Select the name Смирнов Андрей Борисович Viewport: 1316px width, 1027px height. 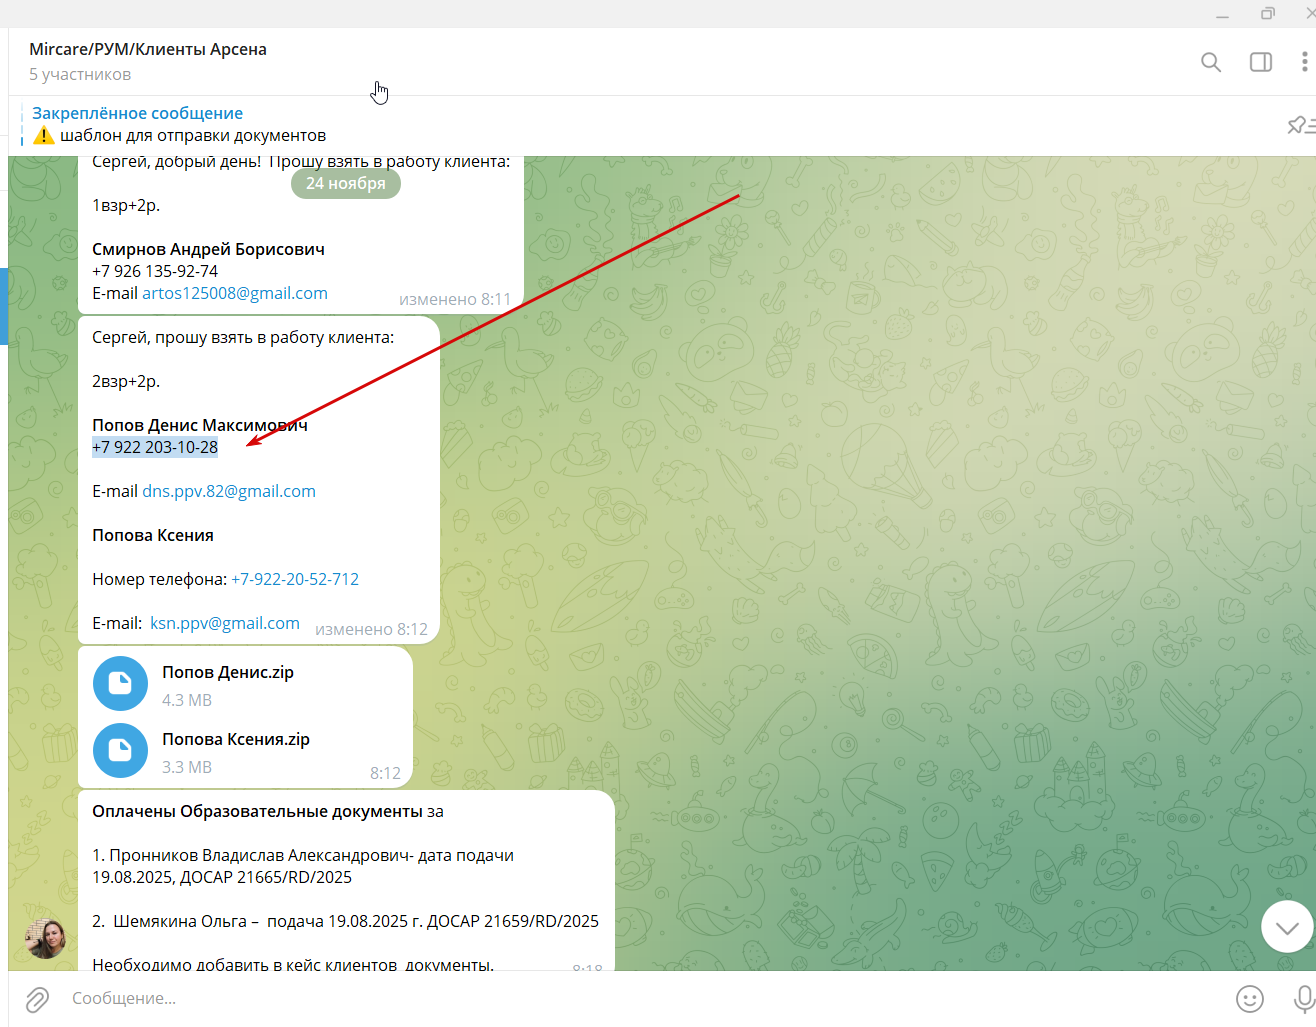(x=208, y=249)
